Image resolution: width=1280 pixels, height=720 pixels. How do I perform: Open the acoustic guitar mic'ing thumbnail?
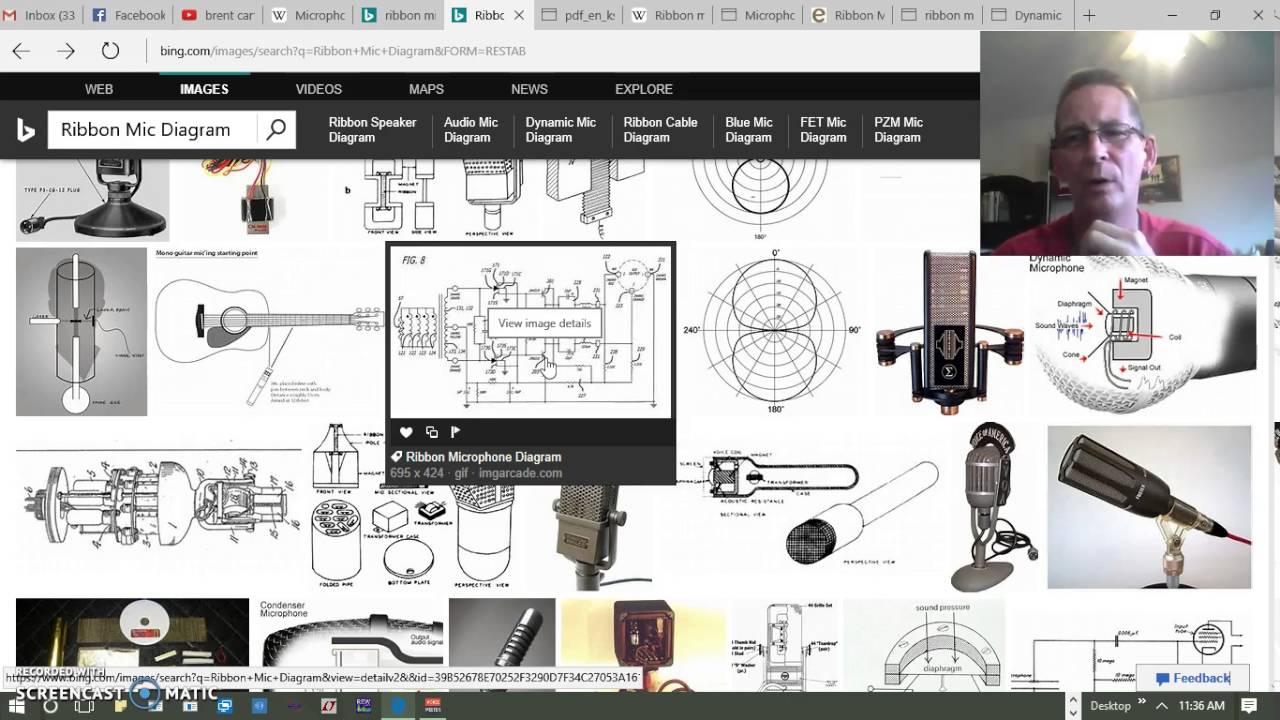click(x=268, y=332)
